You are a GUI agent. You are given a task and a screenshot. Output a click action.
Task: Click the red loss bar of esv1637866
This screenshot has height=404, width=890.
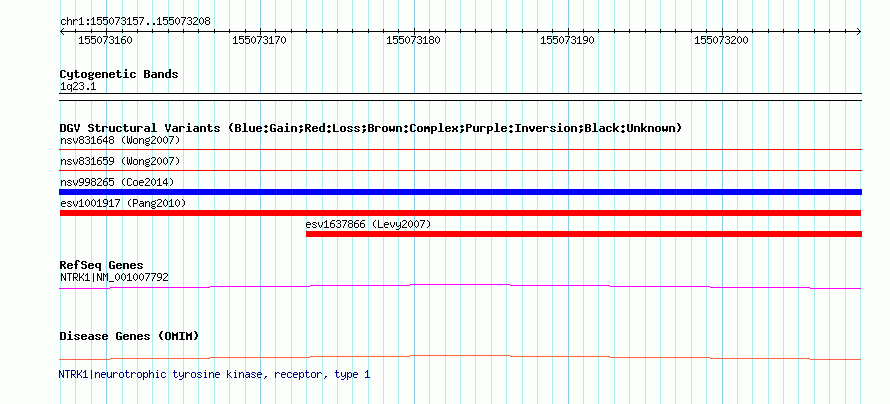[584, 234]
